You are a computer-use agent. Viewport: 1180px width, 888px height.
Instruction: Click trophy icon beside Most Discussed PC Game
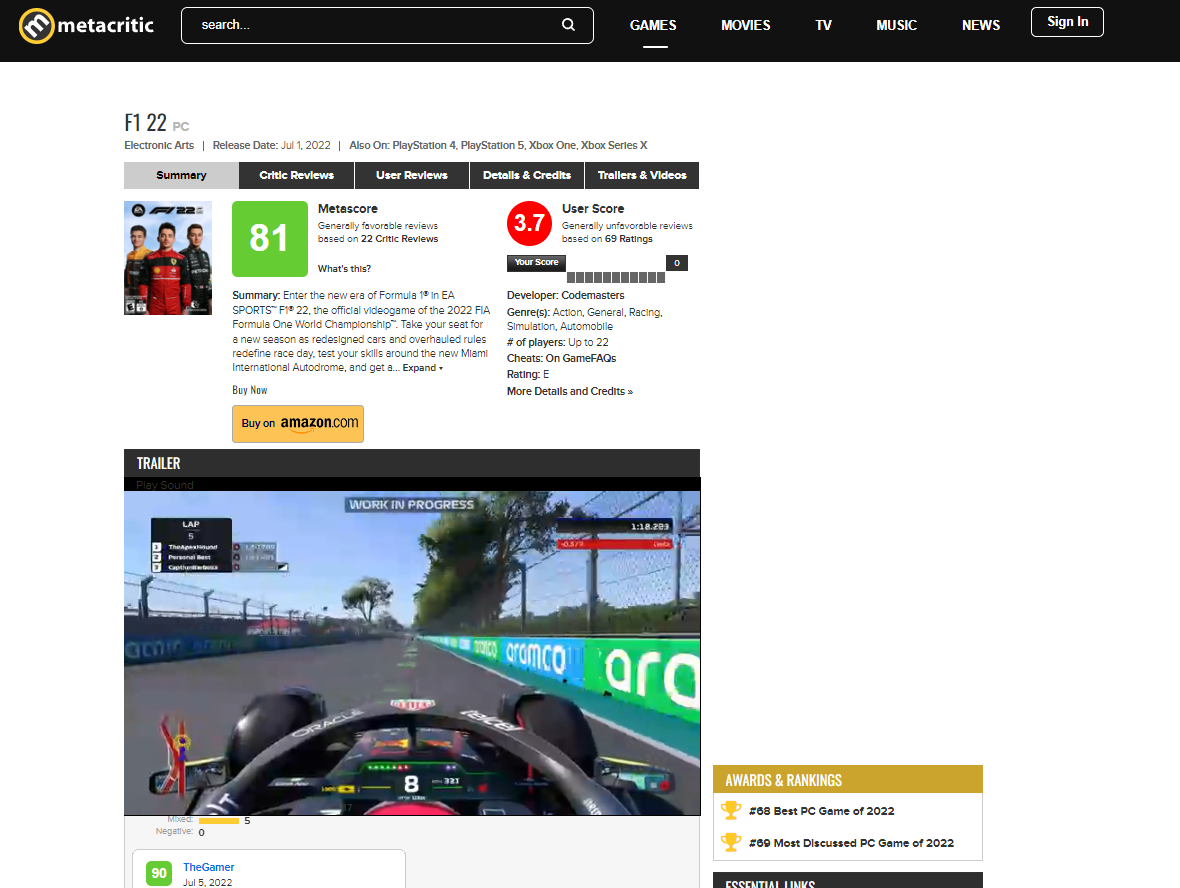(x=731, y=842)
